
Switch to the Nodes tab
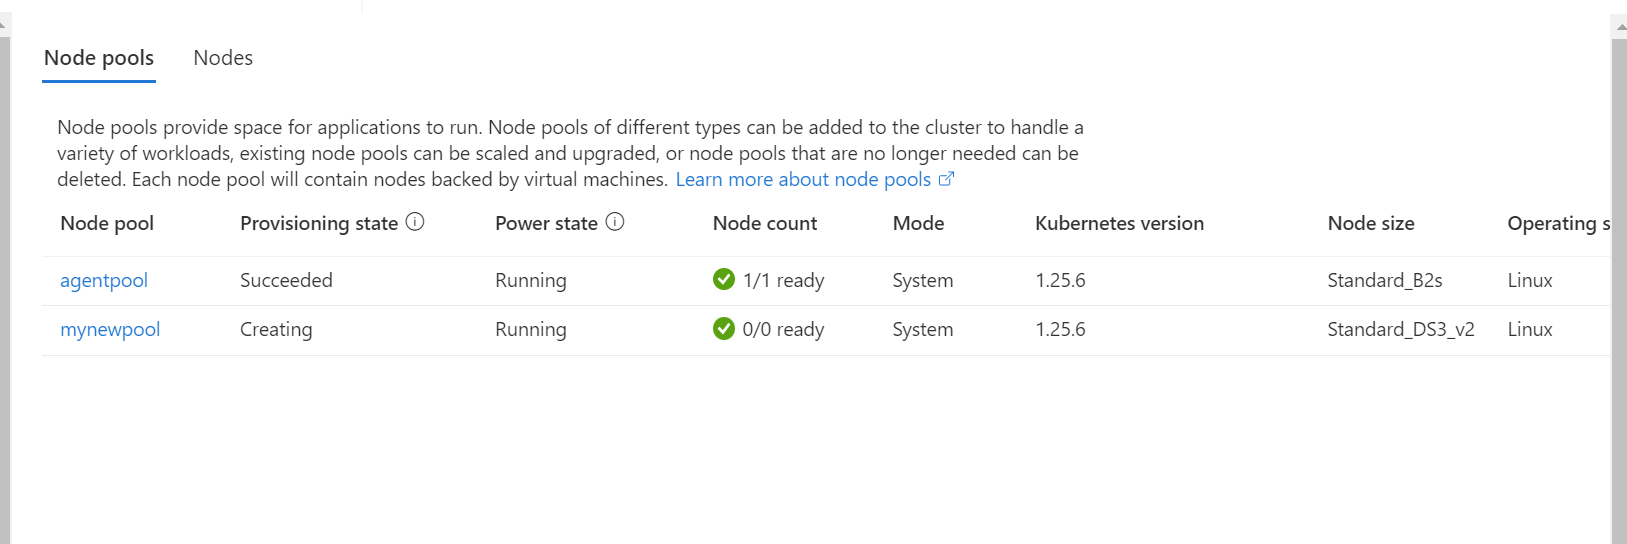point(223,58)
